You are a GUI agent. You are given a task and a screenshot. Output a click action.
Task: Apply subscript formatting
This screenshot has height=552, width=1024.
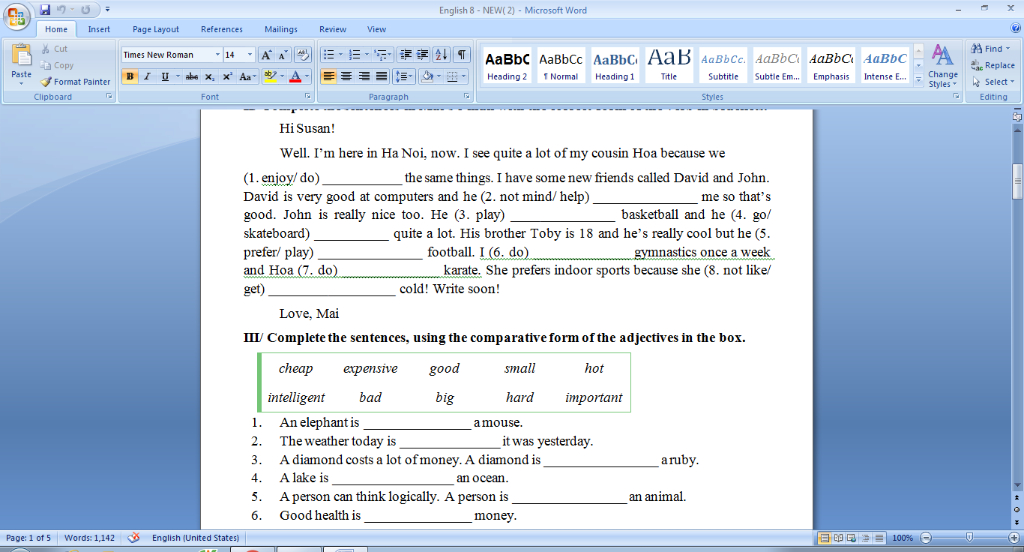click(209, 76)
